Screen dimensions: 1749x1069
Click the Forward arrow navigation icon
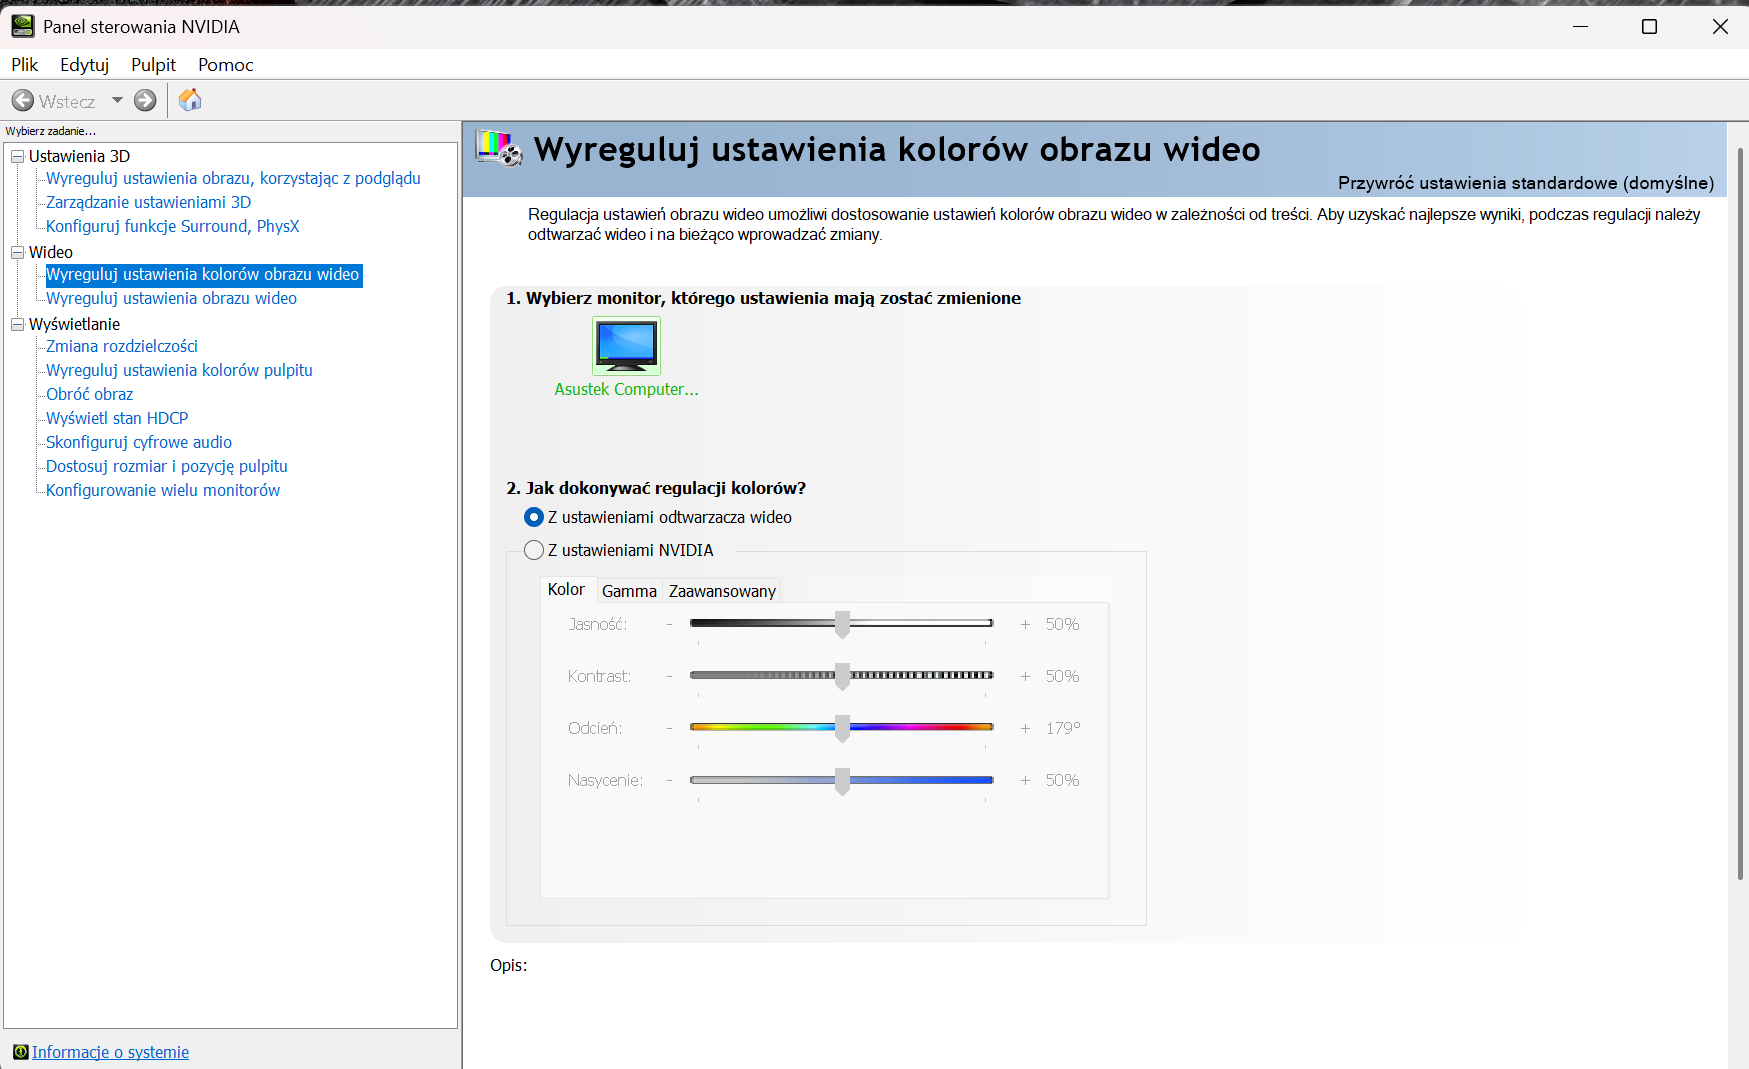(145, 101)
